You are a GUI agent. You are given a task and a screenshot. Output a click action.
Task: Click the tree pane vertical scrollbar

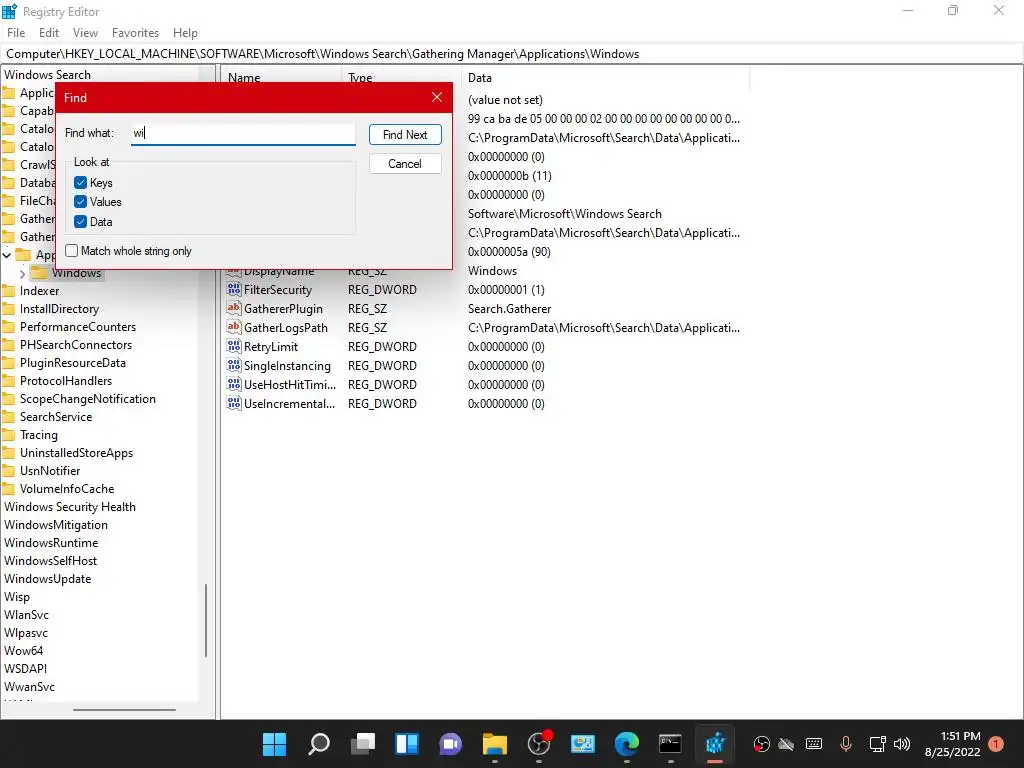206,620
